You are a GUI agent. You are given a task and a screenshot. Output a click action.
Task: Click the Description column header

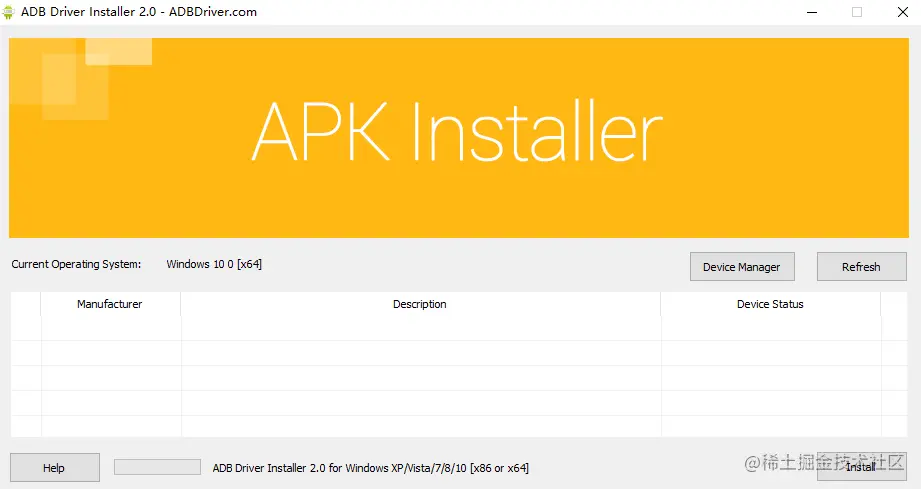[420, 304]
